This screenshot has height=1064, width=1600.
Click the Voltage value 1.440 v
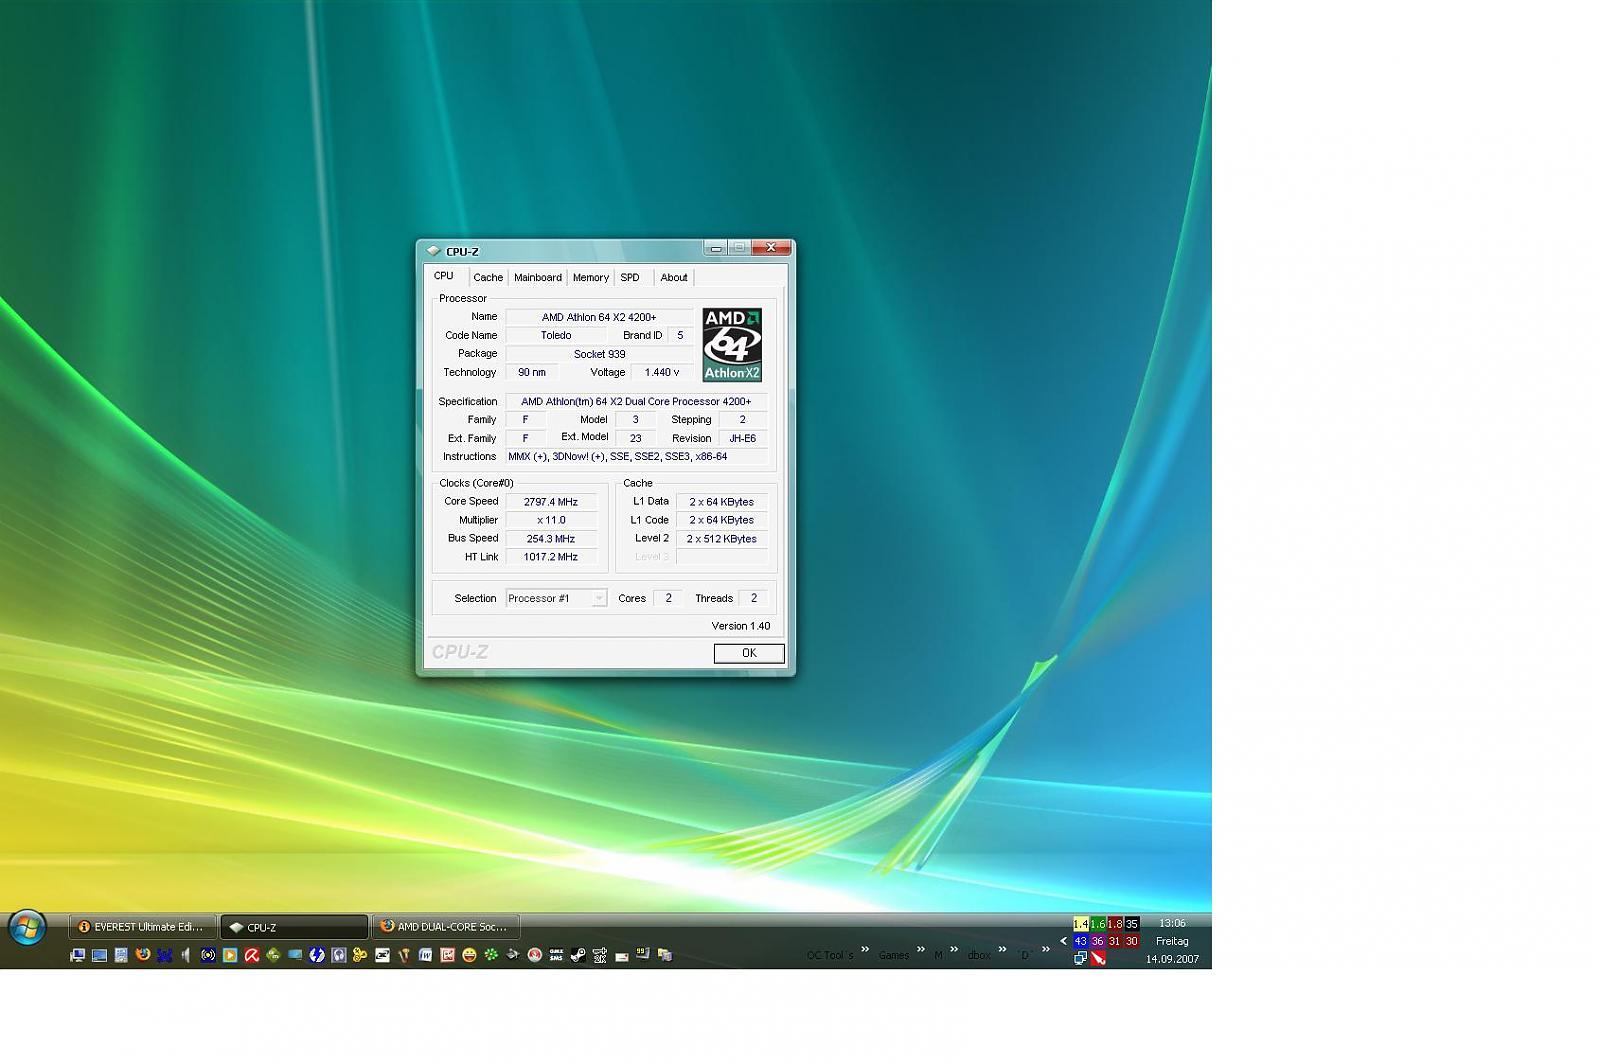pos(662,372)
